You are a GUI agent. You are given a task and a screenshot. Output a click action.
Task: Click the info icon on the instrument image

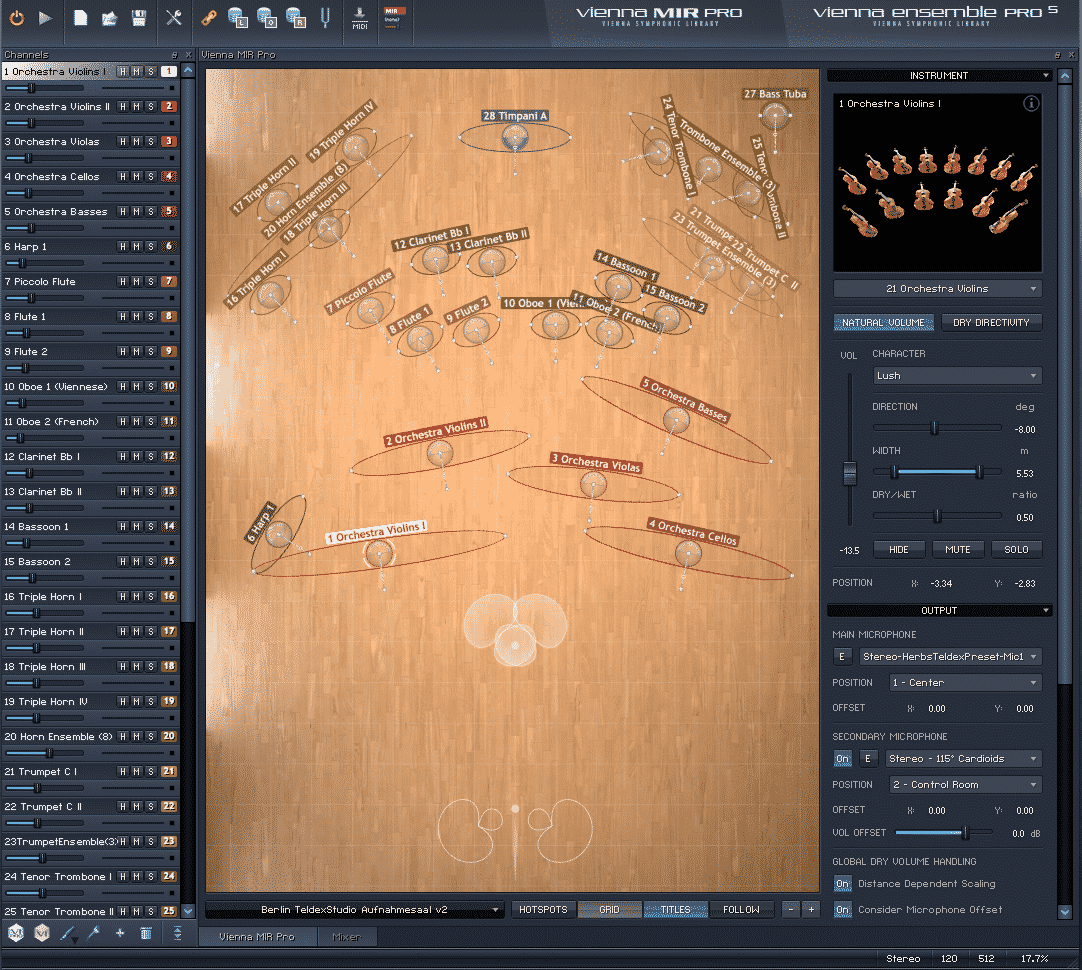pos(1031,103)
